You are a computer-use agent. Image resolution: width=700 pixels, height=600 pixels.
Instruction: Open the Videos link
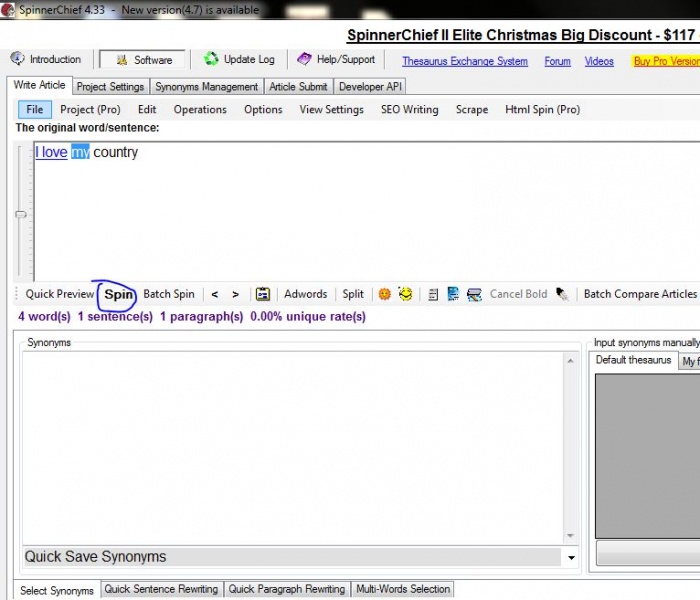point(599,61)
